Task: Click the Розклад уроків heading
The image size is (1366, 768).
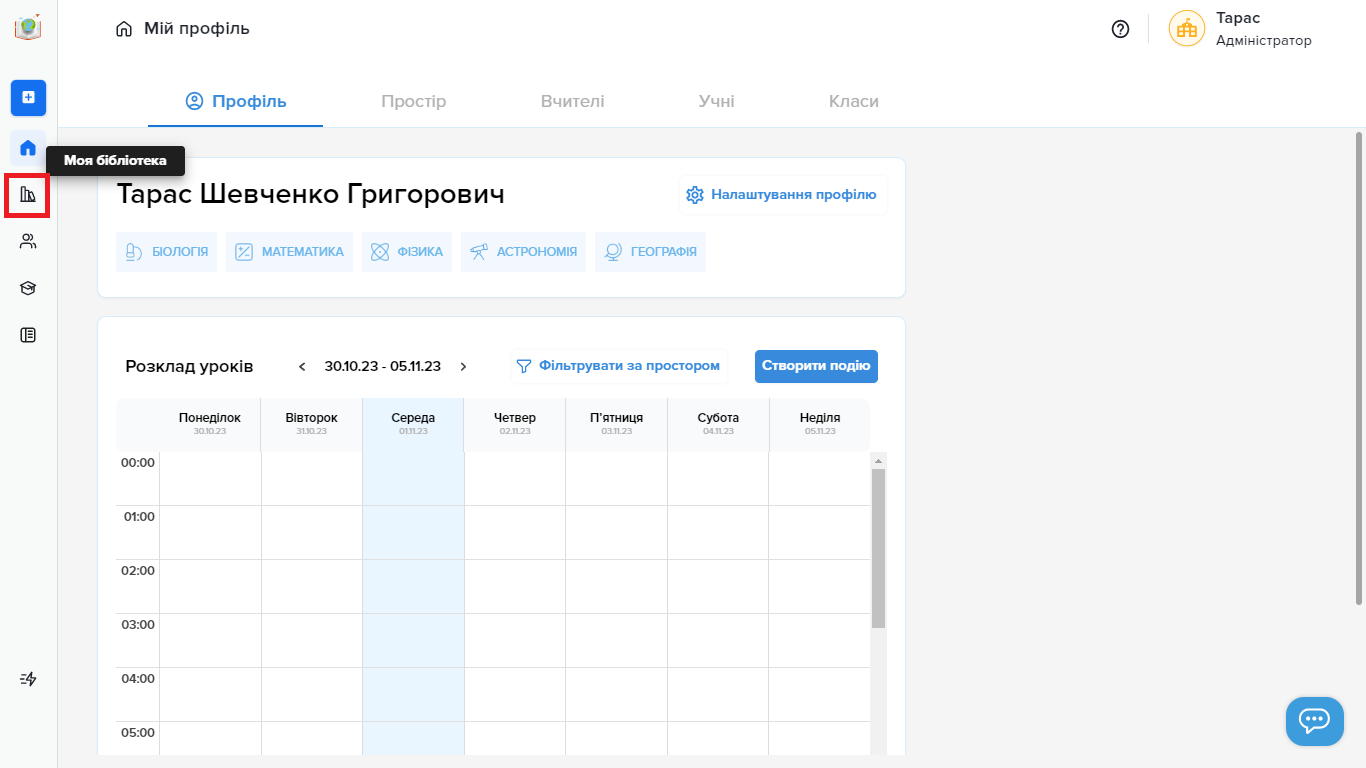Action: (189, 366)
